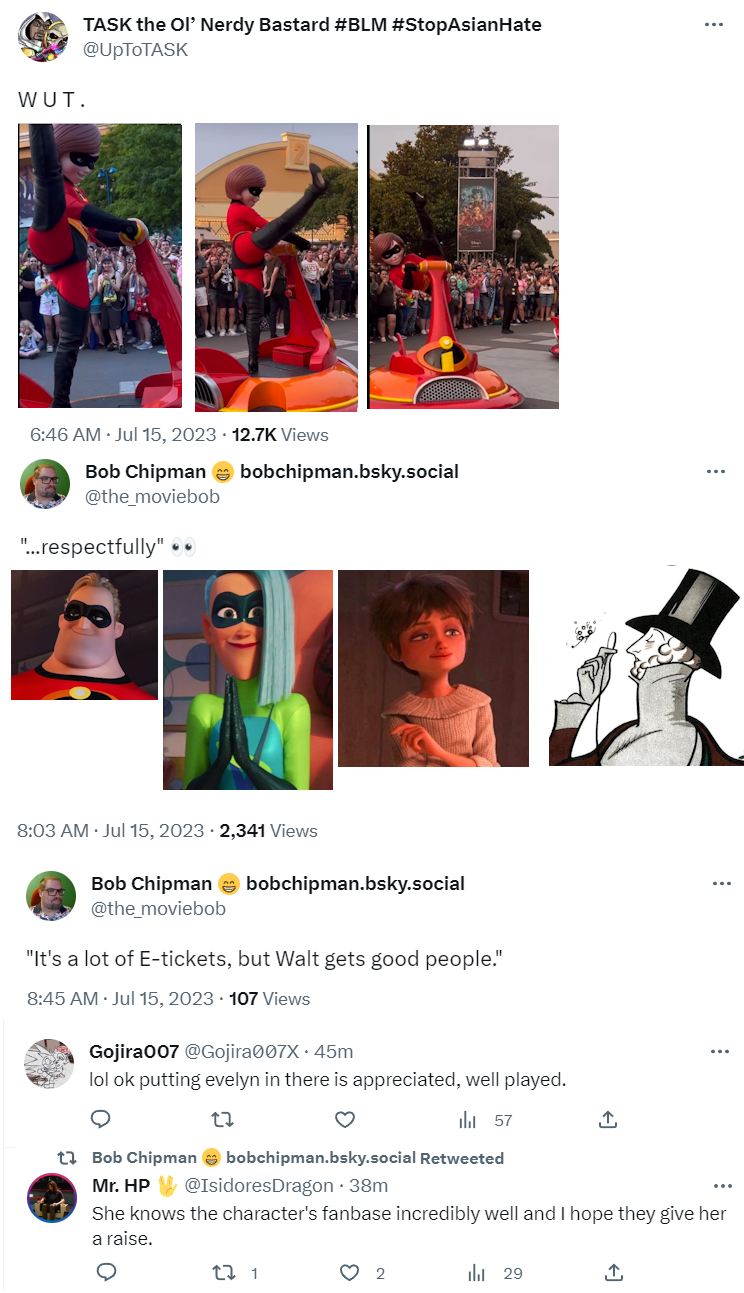Open more options on the E-tickets tweet

coord(721,884)
